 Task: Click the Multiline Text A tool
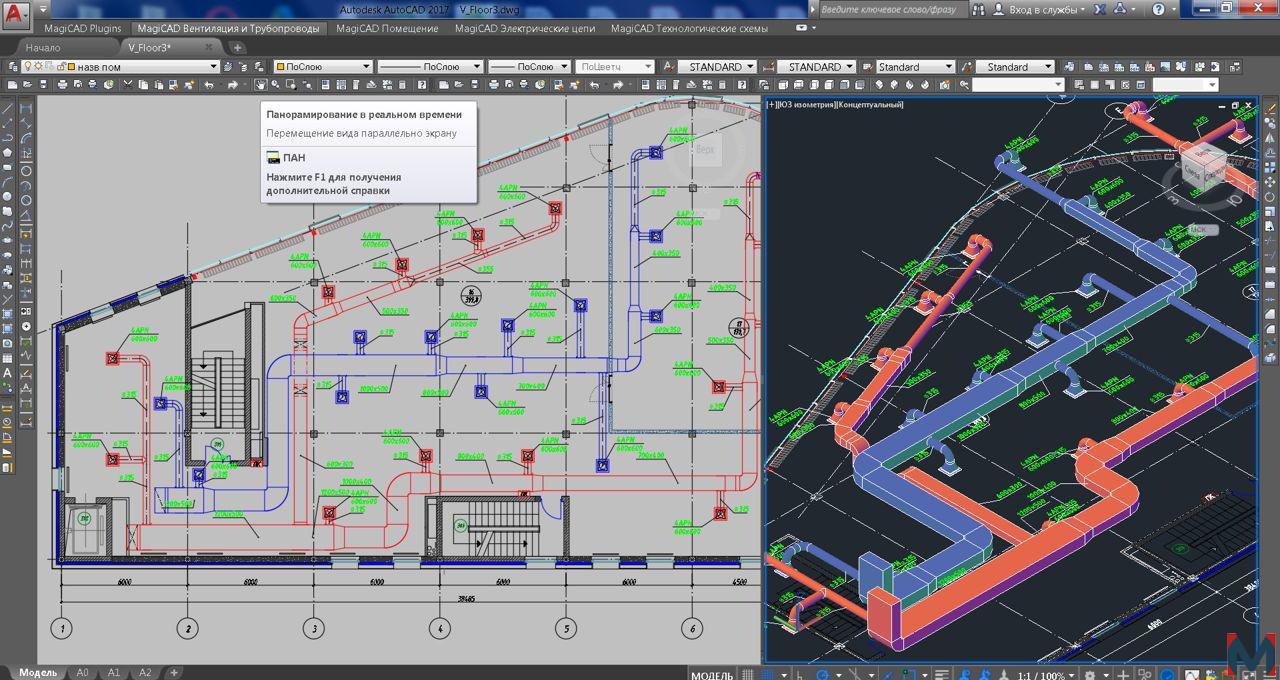pyautogui.click(x=8, y=373)
